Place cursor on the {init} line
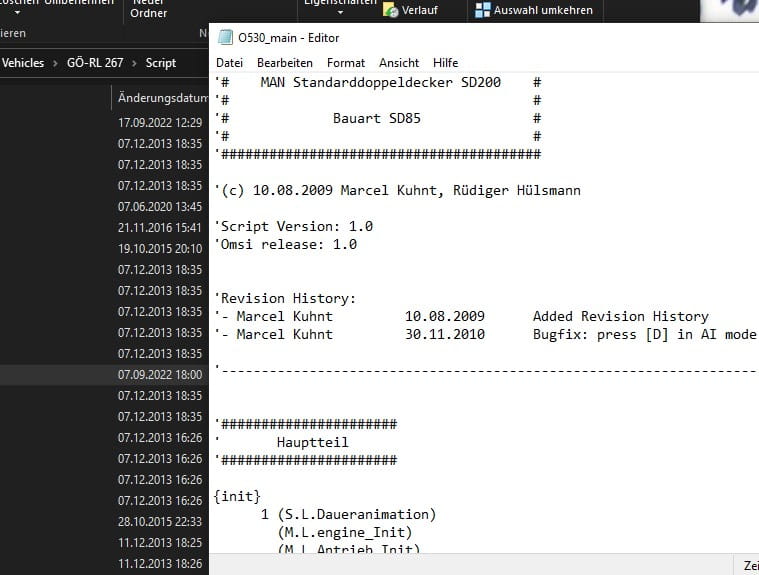Image resolution: width=759 pixels, height=575 pixels. [x=237, y=496]
